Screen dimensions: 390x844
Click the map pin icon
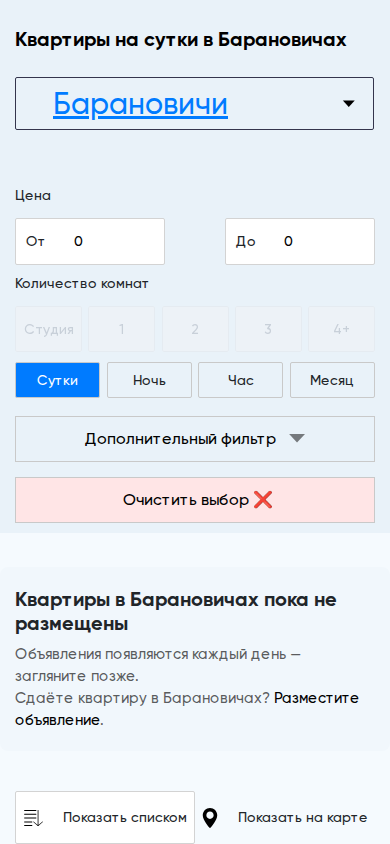point(210,818)
